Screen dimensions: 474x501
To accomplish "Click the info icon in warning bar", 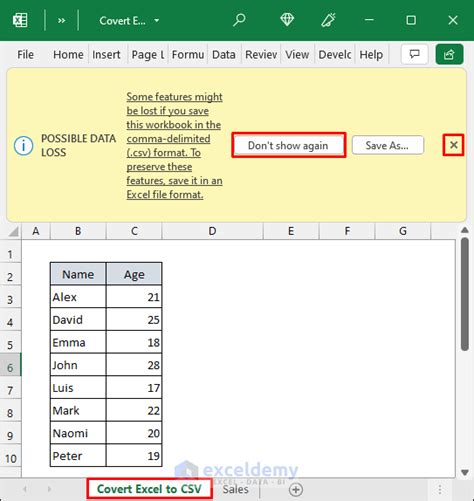I will 23,146.
